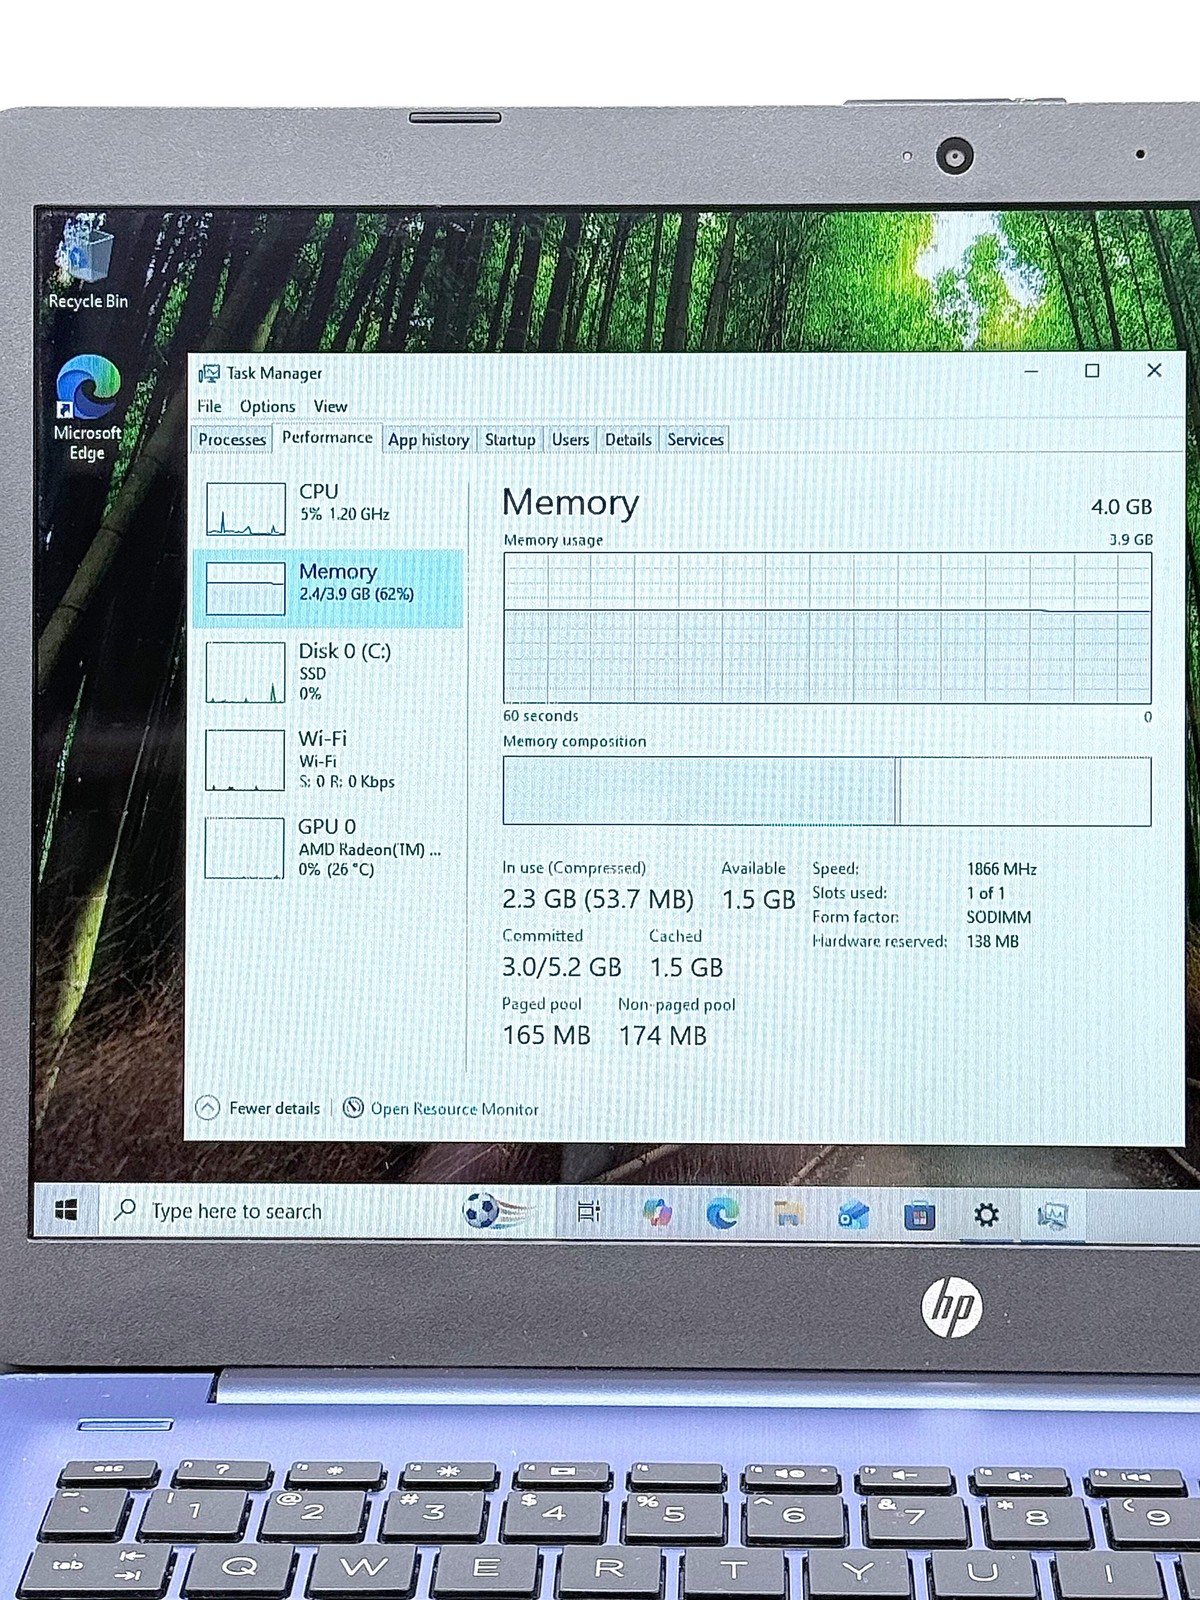Image resolution: width=1200 pixels, height=1600 pixels.
Task: Open the File menu
Action: click(x=209, y=406)
